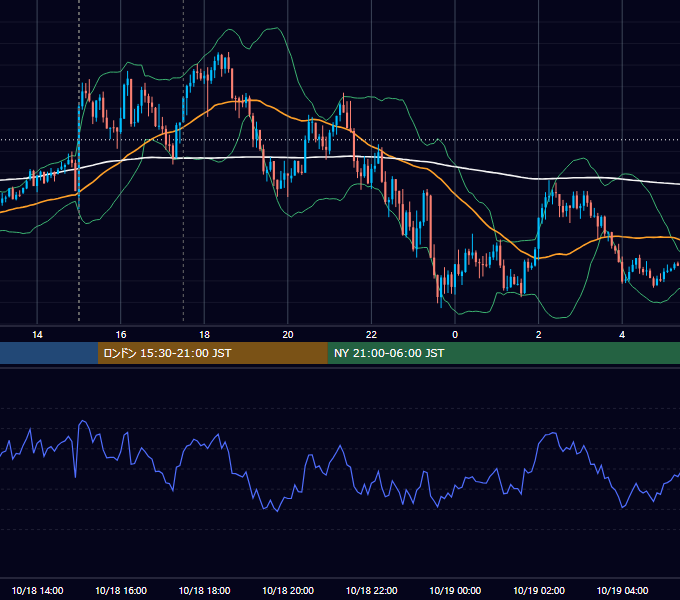
Task: Click the blue session bar before ロンドン
Action: tap(49, 353)
